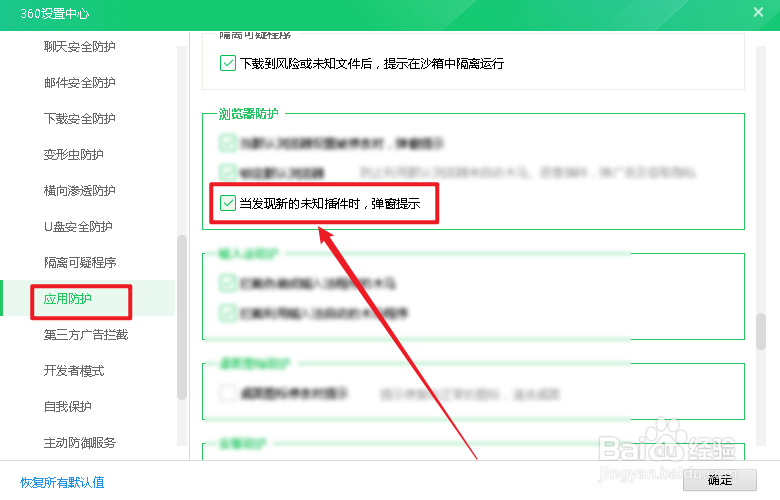Image resolution: width=780 pixels, height=500 pixels.
Task: Toggle sandbox isolation prompt checkbox 下载到风险或未知文件后
Action: [228, 63]
